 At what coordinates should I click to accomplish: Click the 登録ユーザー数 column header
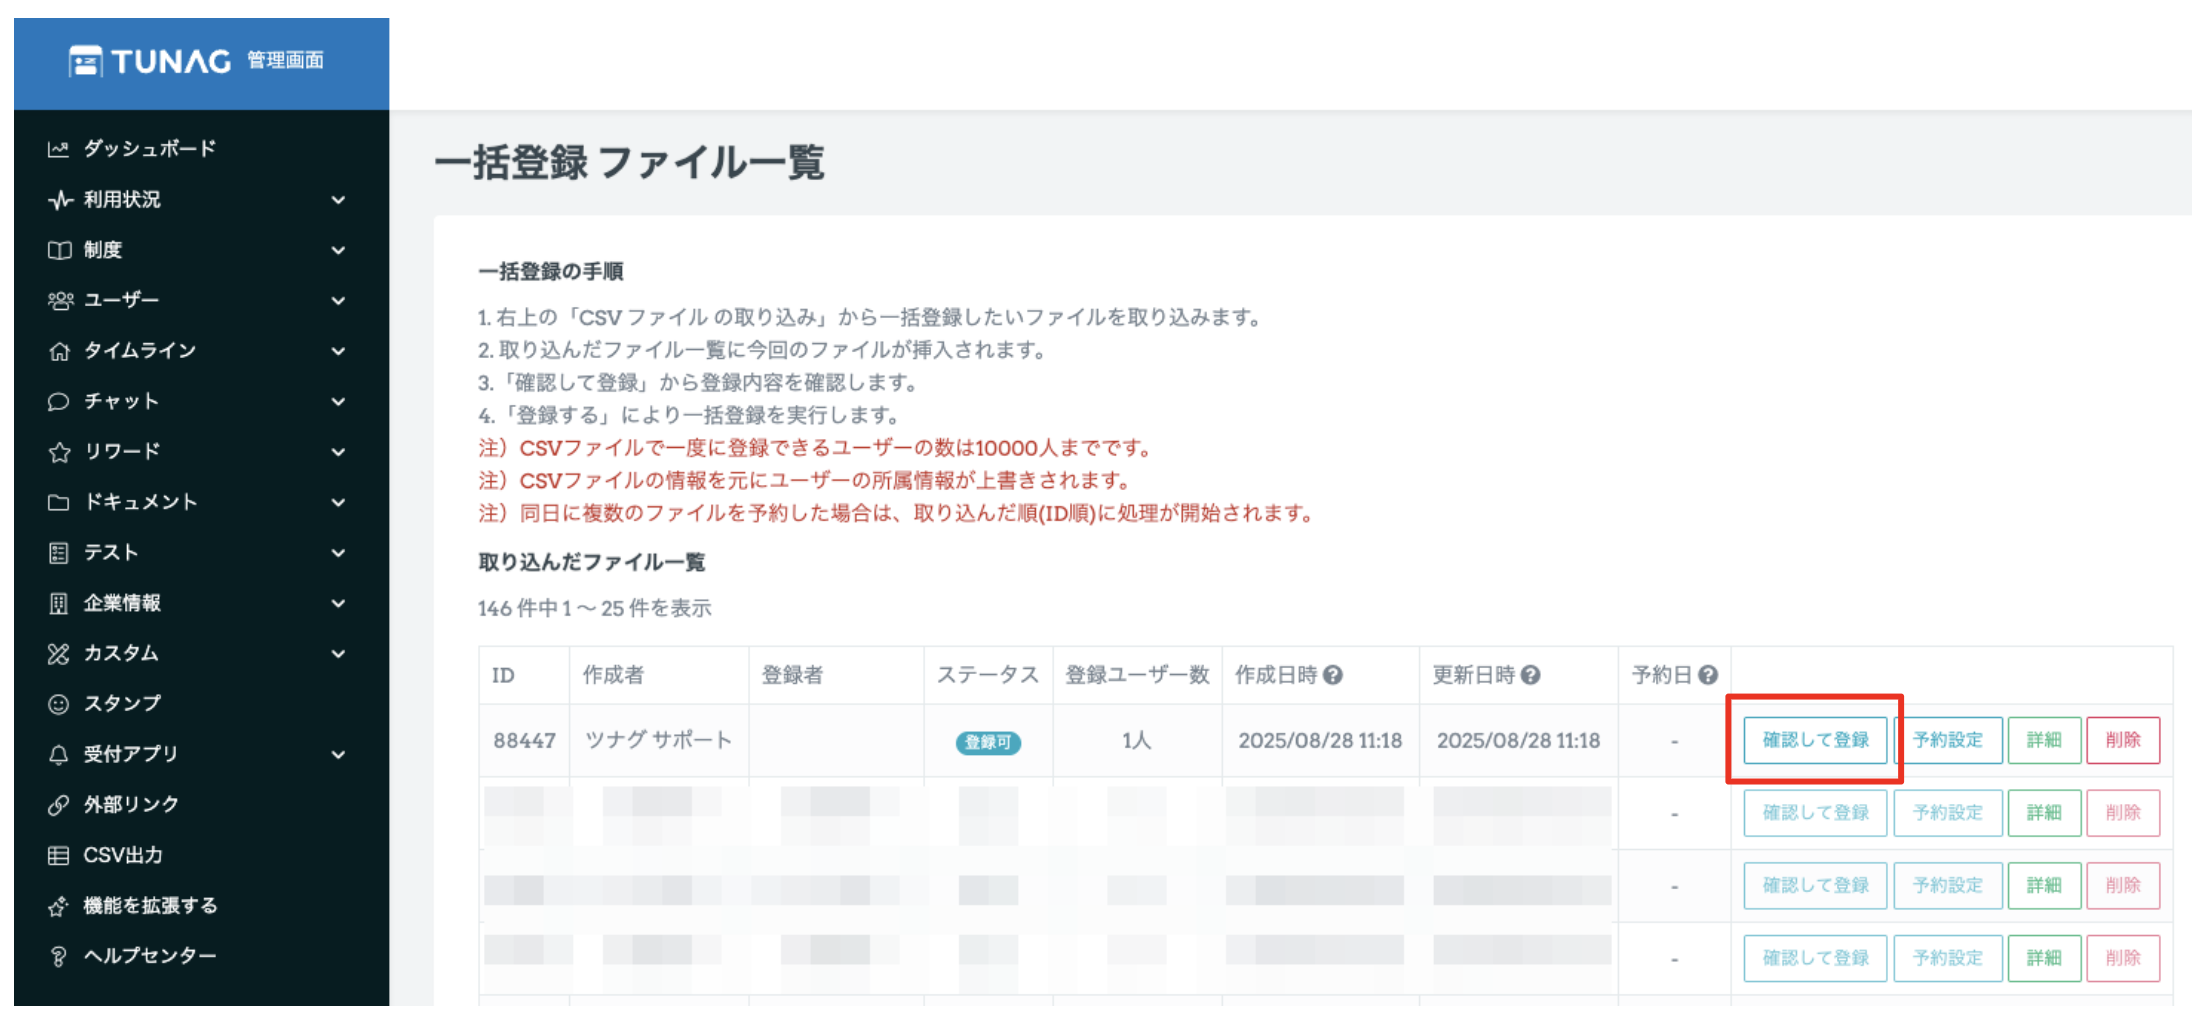point(1137,675)
